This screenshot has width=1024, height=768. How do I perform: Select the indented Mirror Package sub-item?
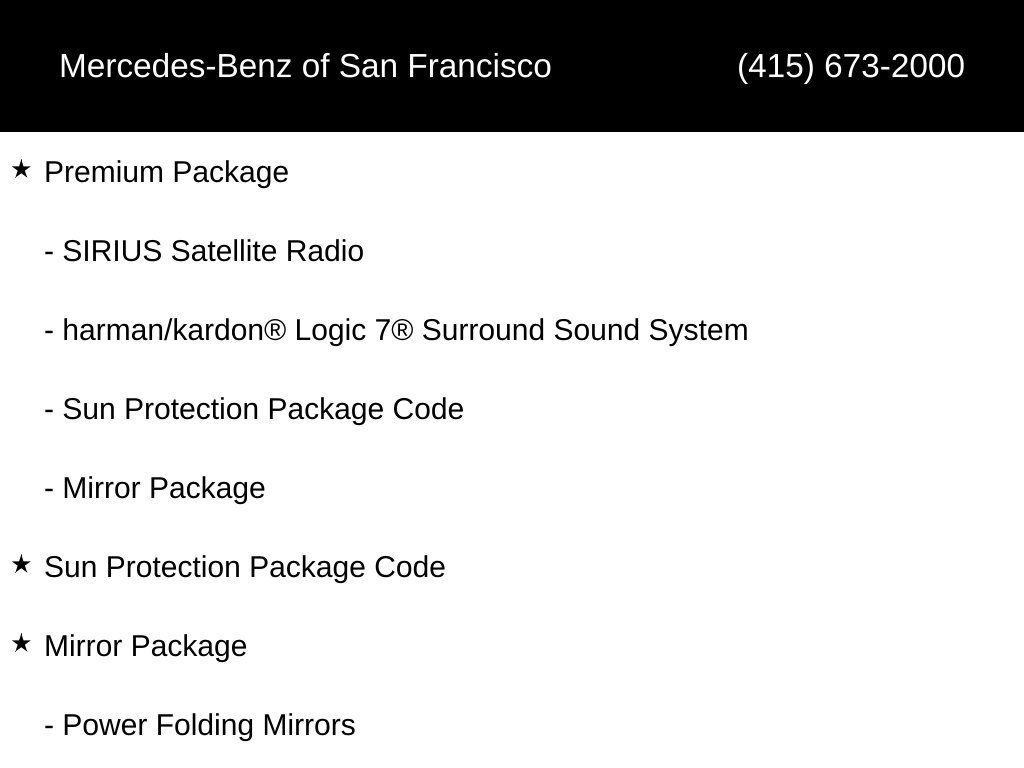(155, 489)
